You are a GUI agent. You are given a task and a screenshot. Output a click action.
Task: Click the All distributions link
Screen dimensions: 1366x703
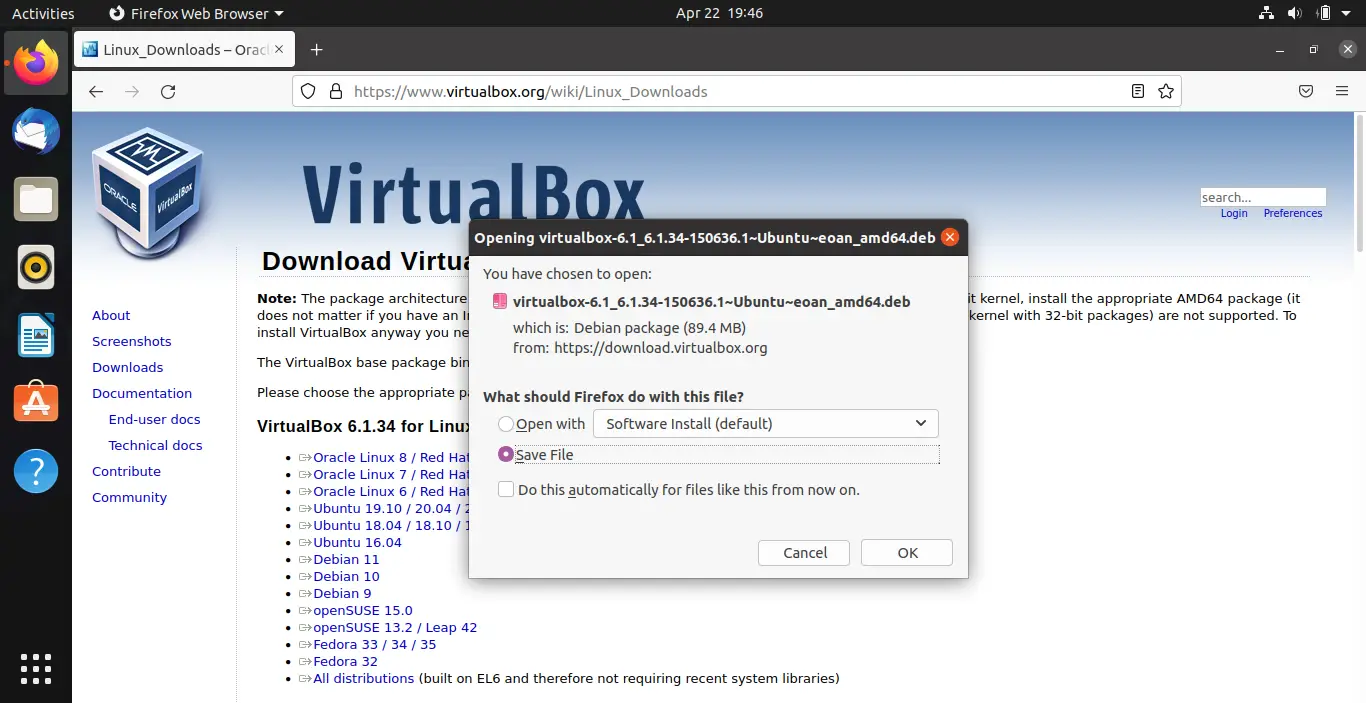click(363, 678)
